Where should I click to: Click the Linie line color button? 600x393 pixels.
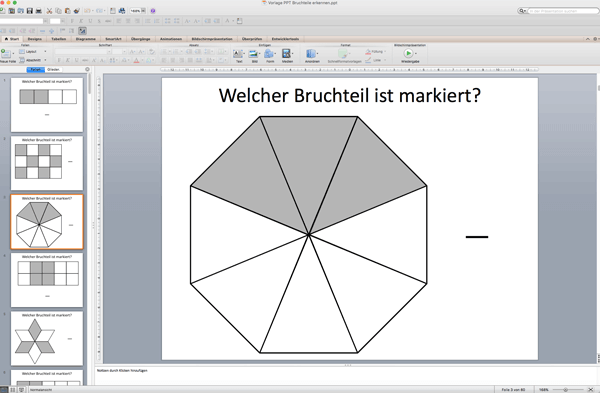point(373,60)
